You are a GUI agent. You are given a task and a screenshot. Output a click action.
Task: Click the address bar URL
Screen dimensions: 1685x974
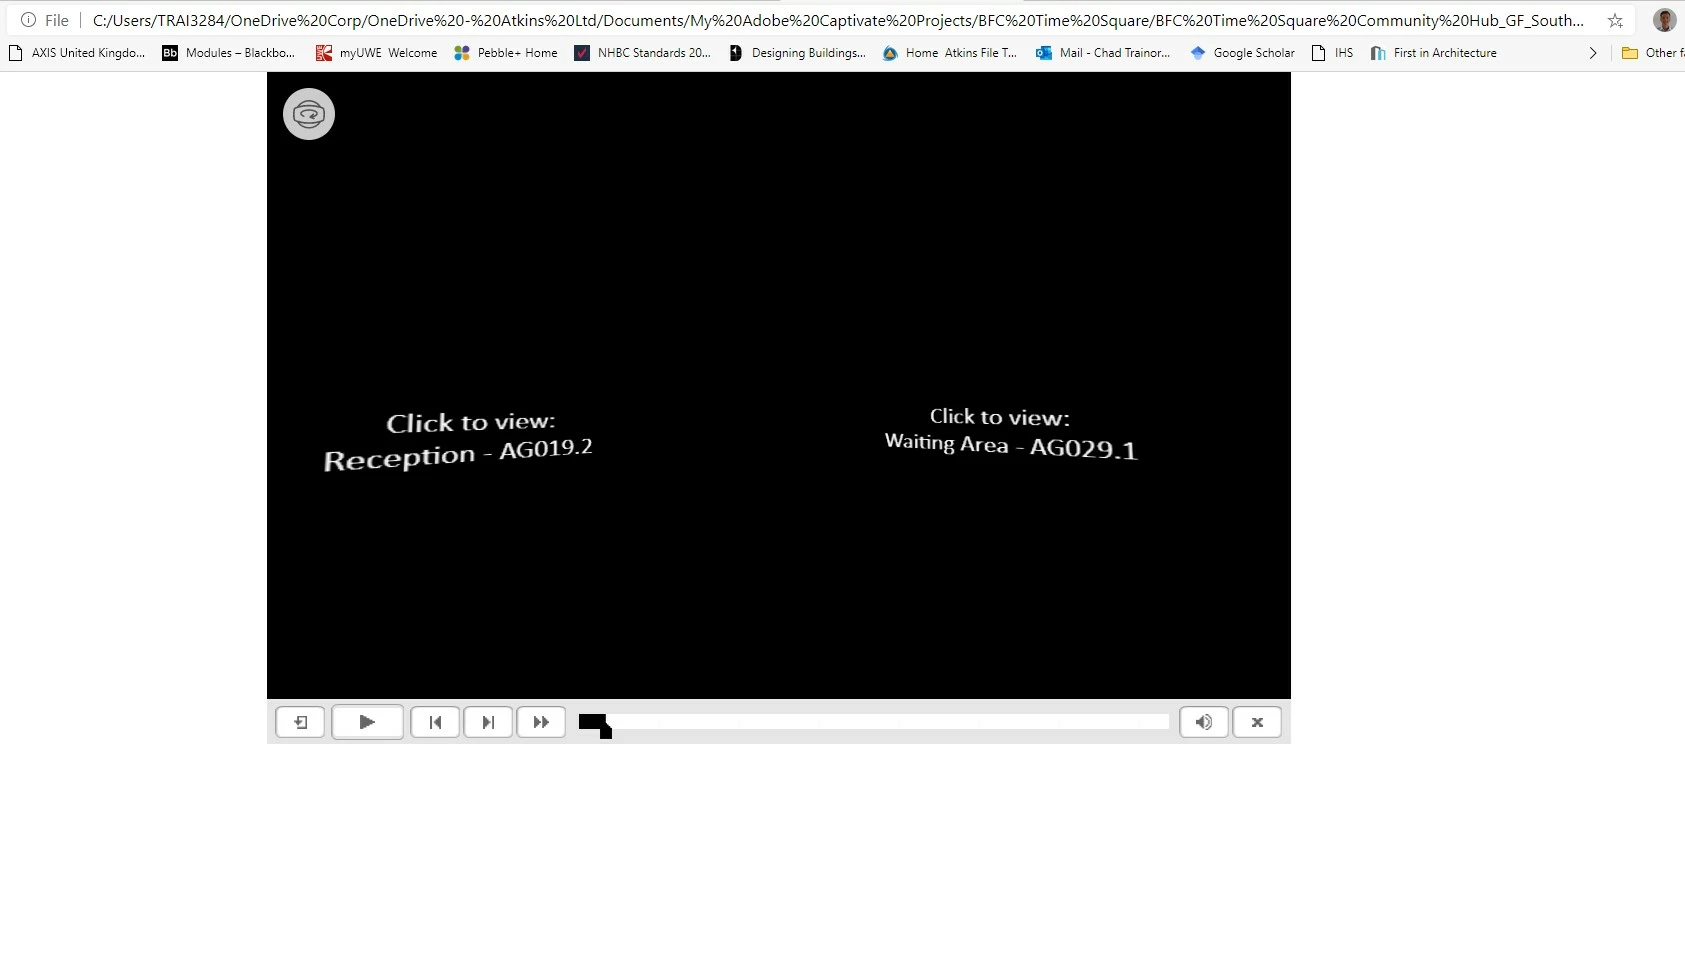coord(838,20)
